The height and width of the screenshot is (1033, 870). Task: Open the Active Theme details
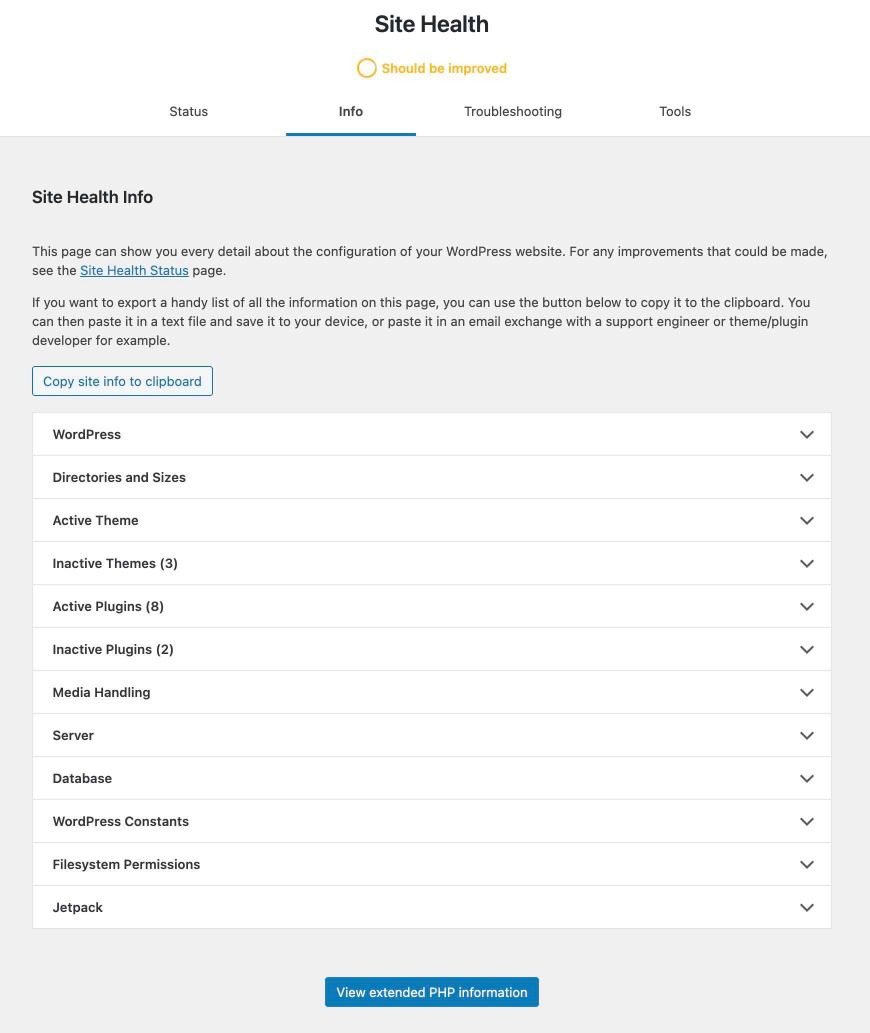(x=431, y=520)
